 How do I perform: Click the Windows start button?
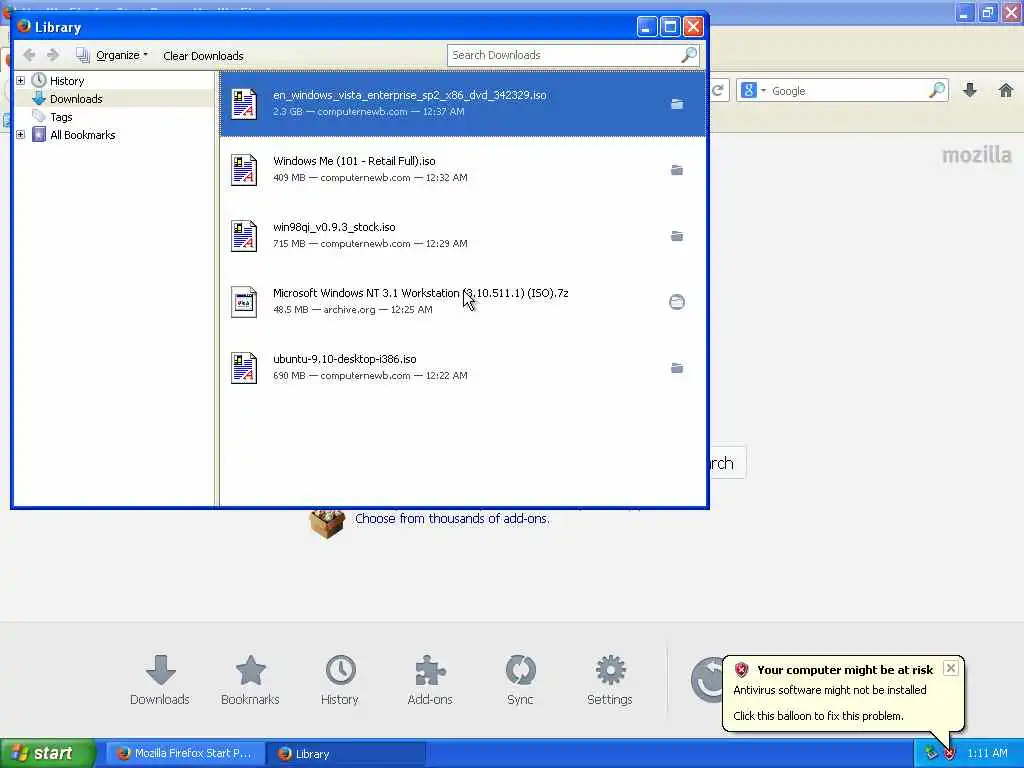[47, 754]
